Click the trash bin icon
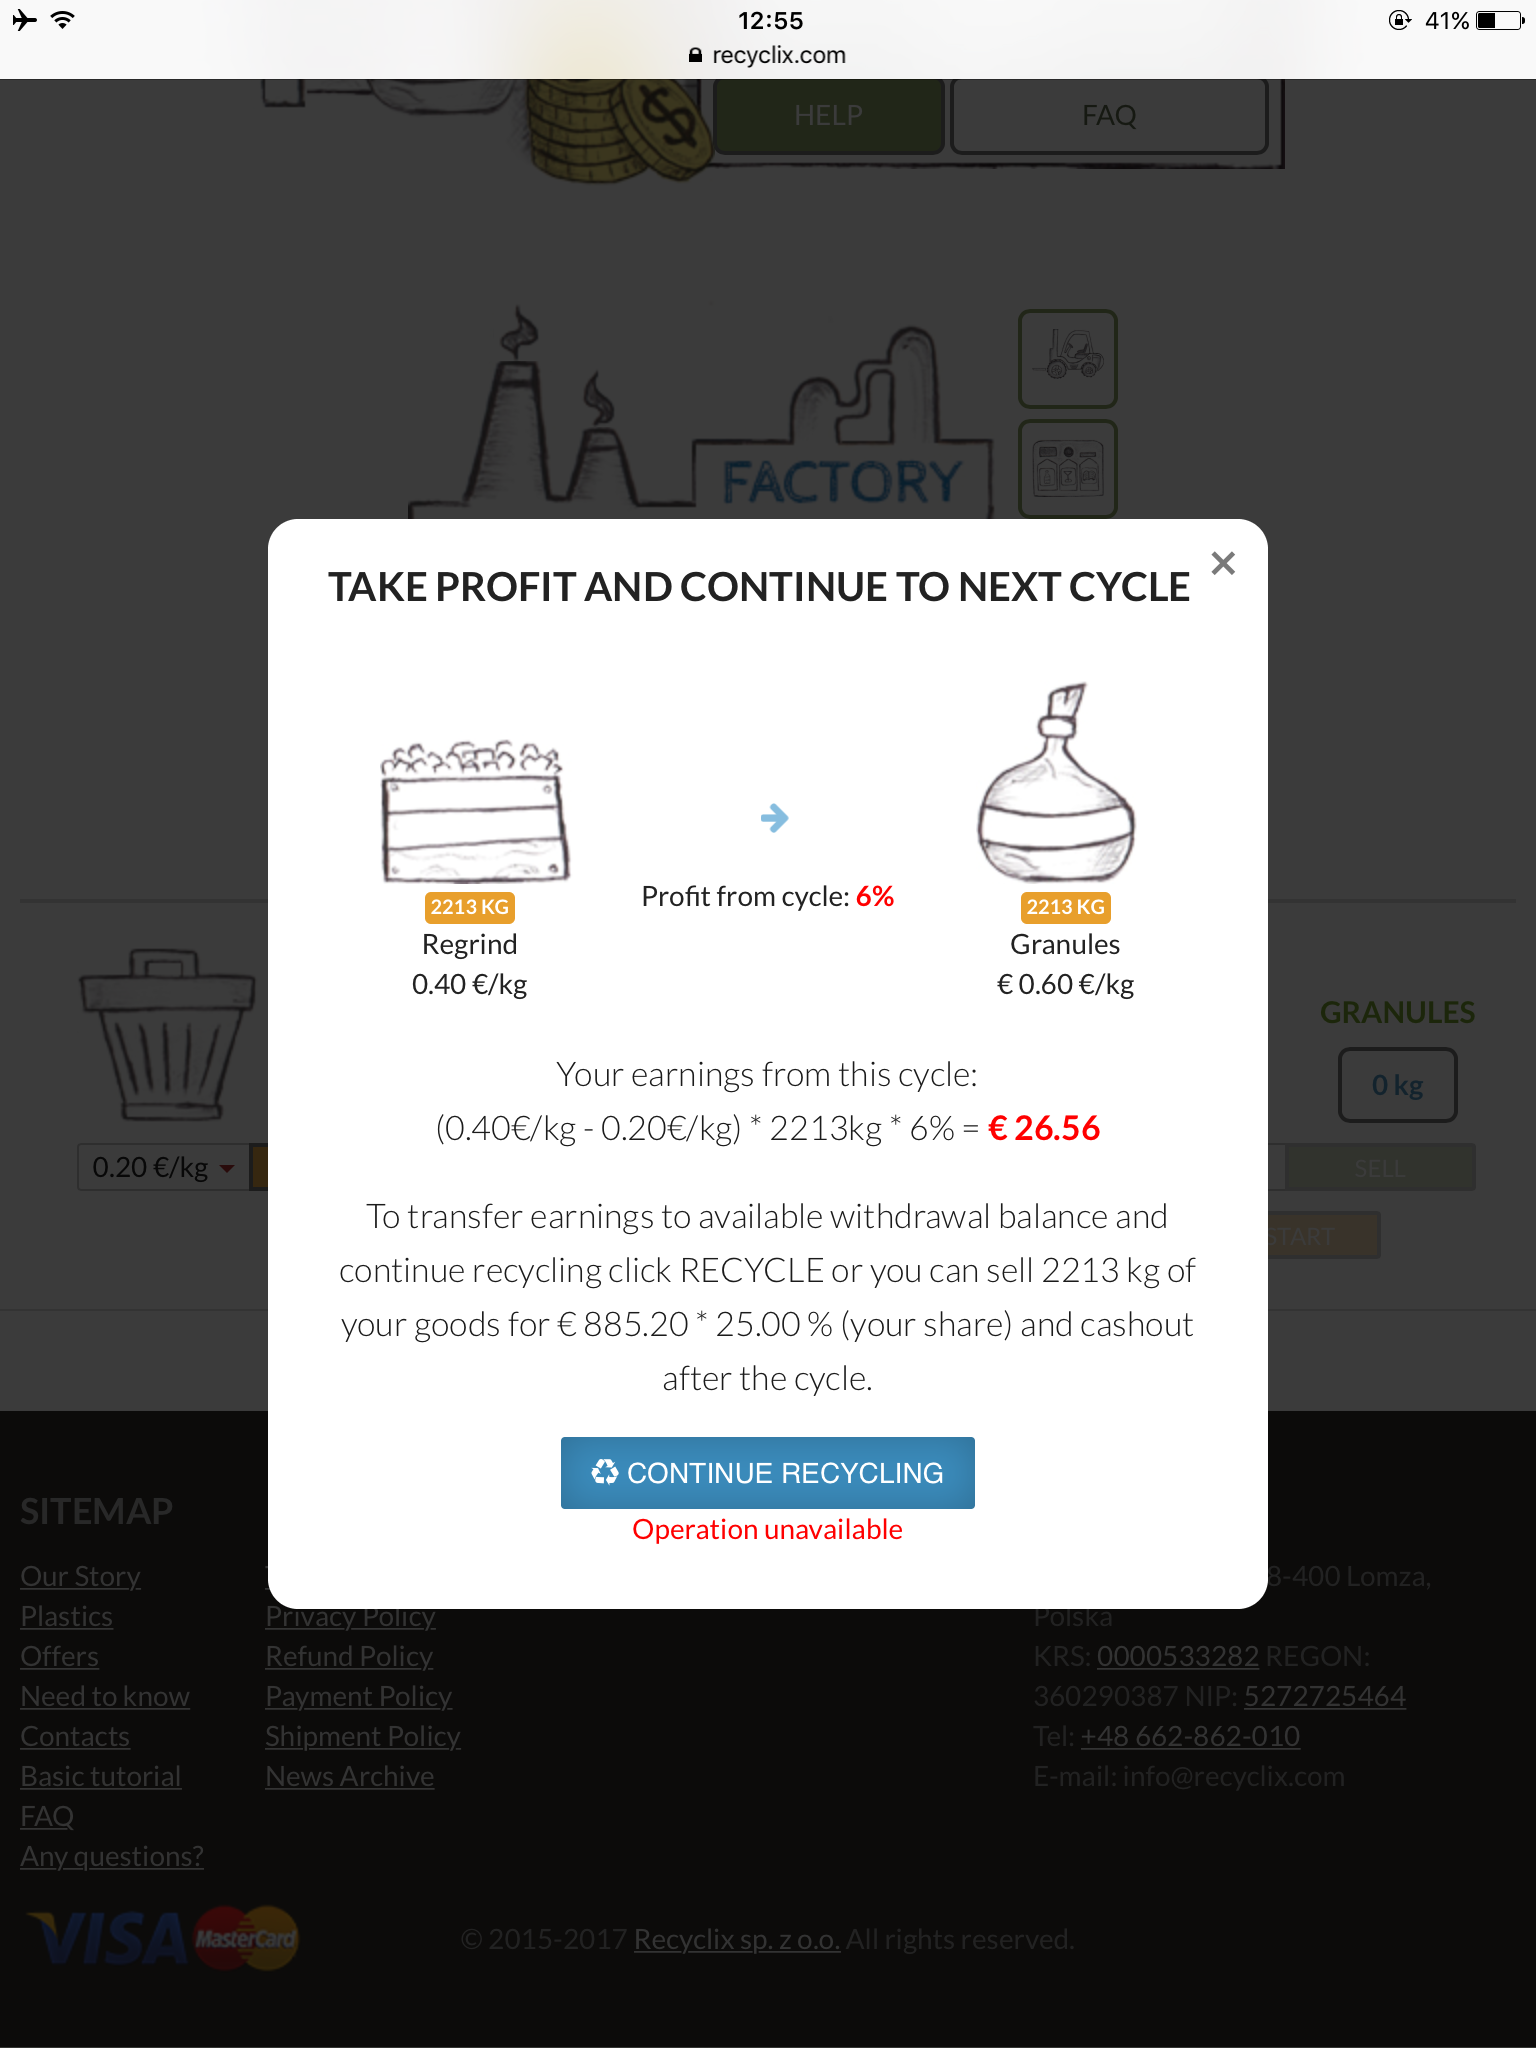The width and height of the screenshot is (1536, 2048). 167,1034
